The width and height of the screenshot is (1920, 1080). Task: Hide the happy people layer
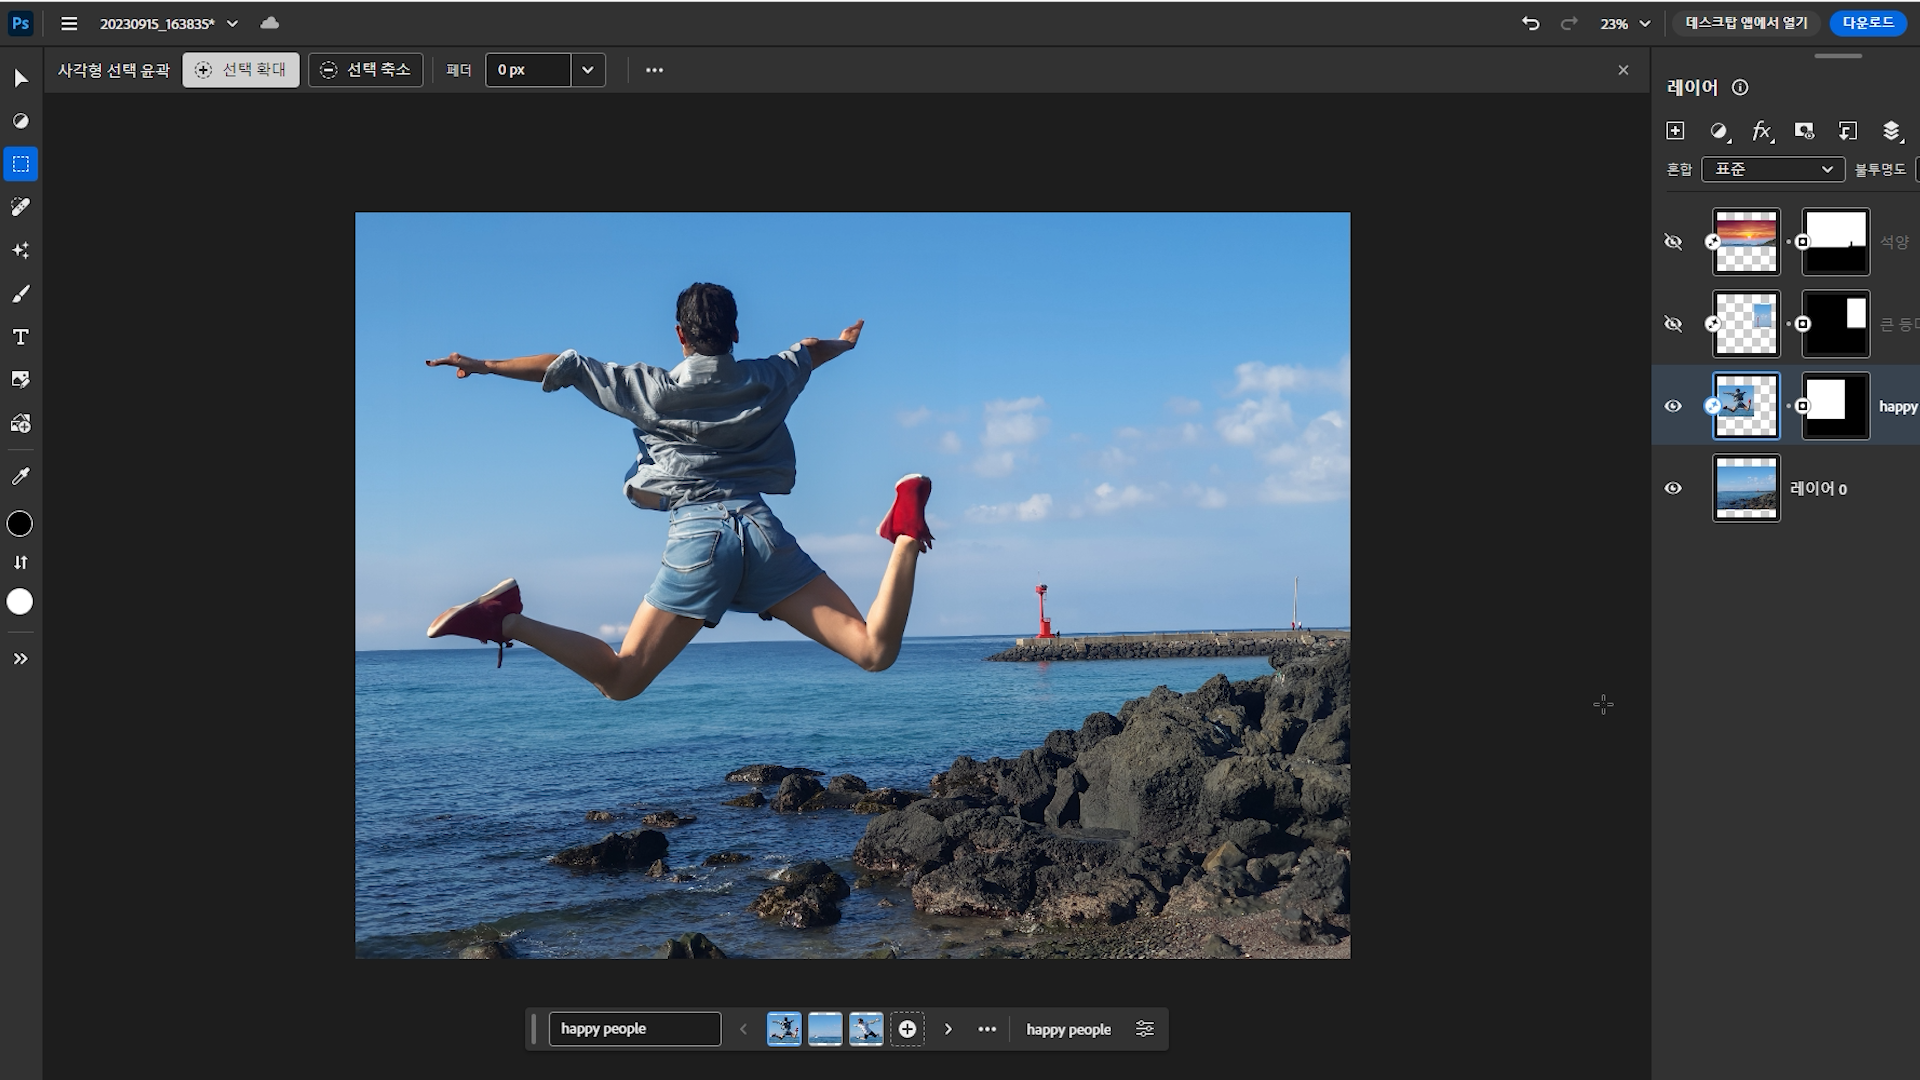coord(1673,406)
